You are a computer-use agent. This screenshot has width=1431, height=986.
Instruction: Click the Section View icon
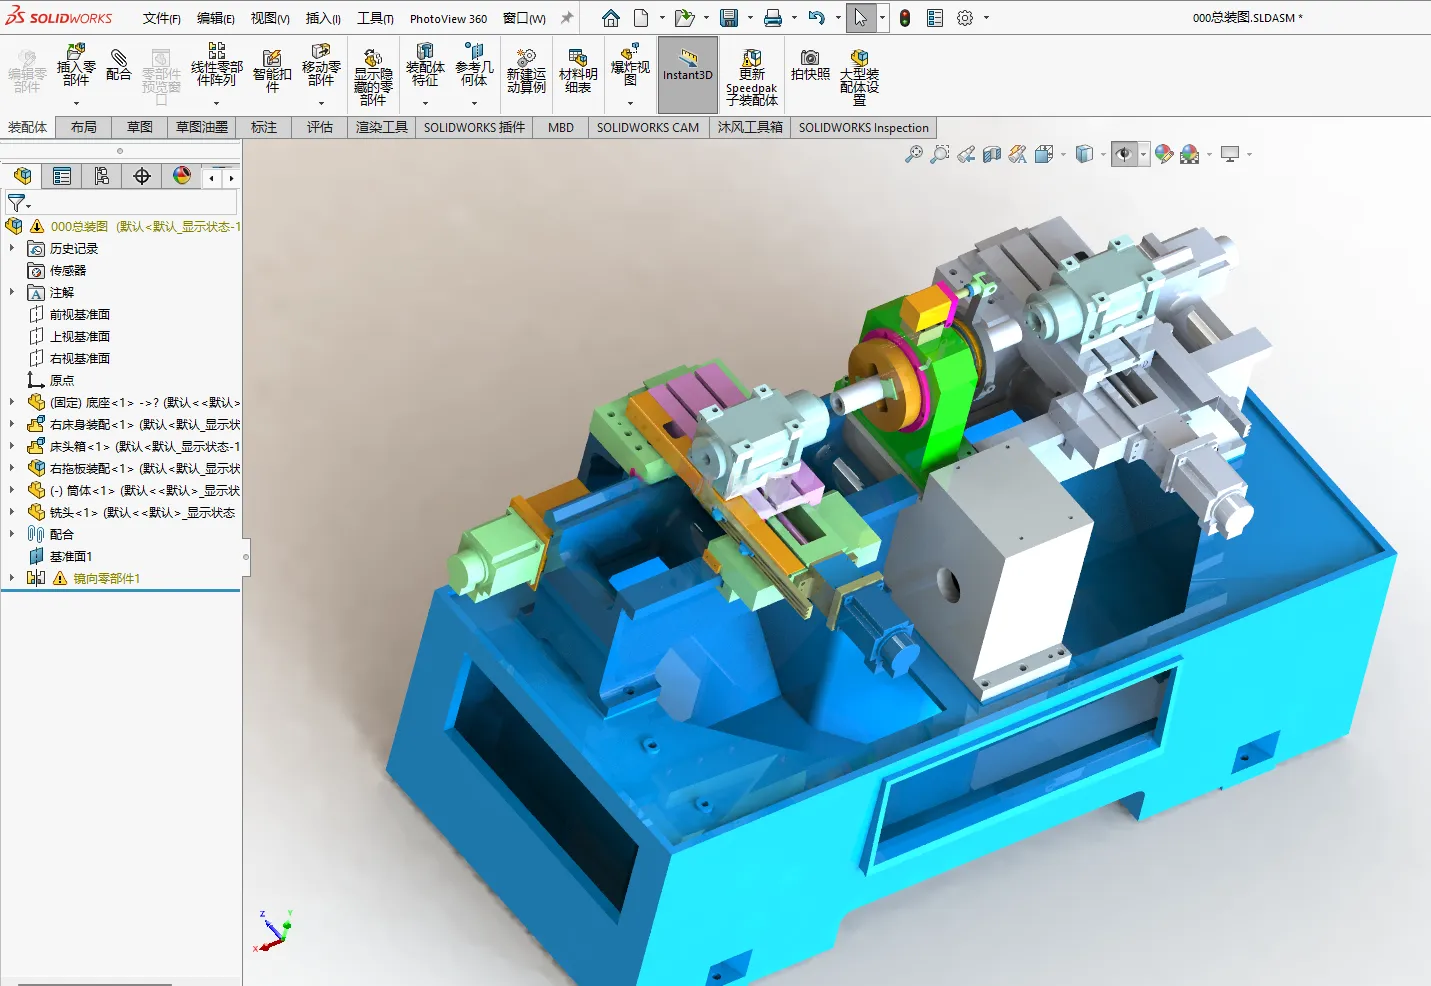coord(992,154)
